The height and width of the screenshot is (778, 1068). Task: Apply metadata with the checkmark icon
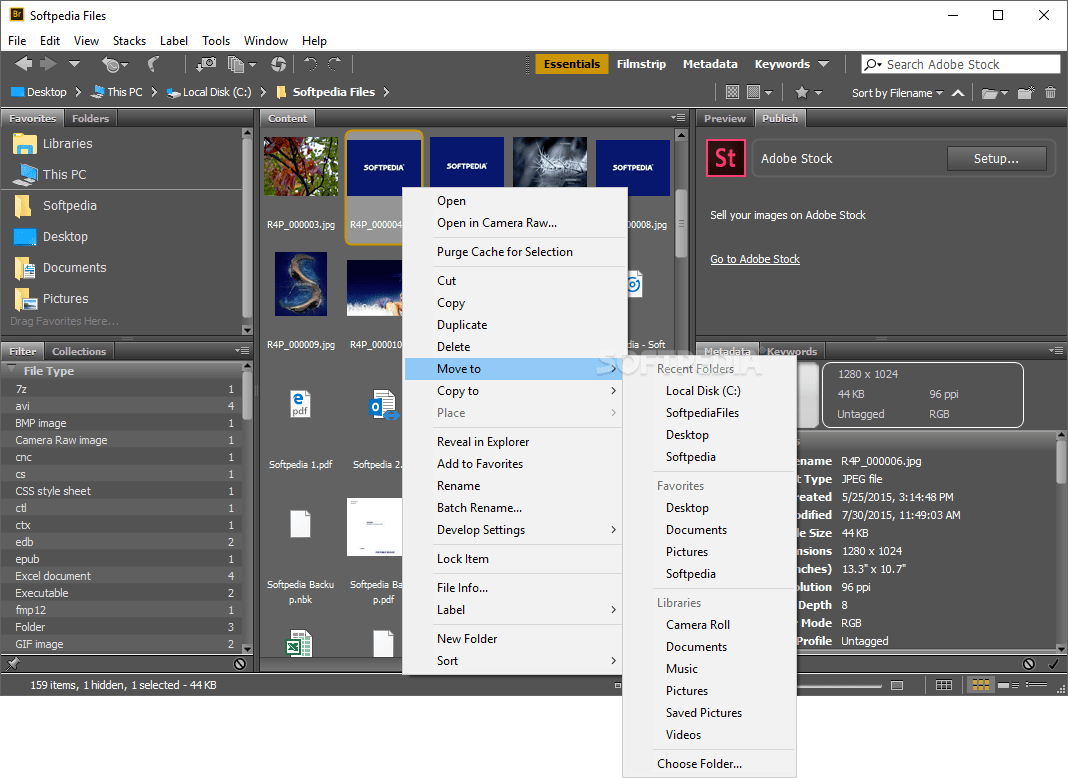click(1053, 664)
